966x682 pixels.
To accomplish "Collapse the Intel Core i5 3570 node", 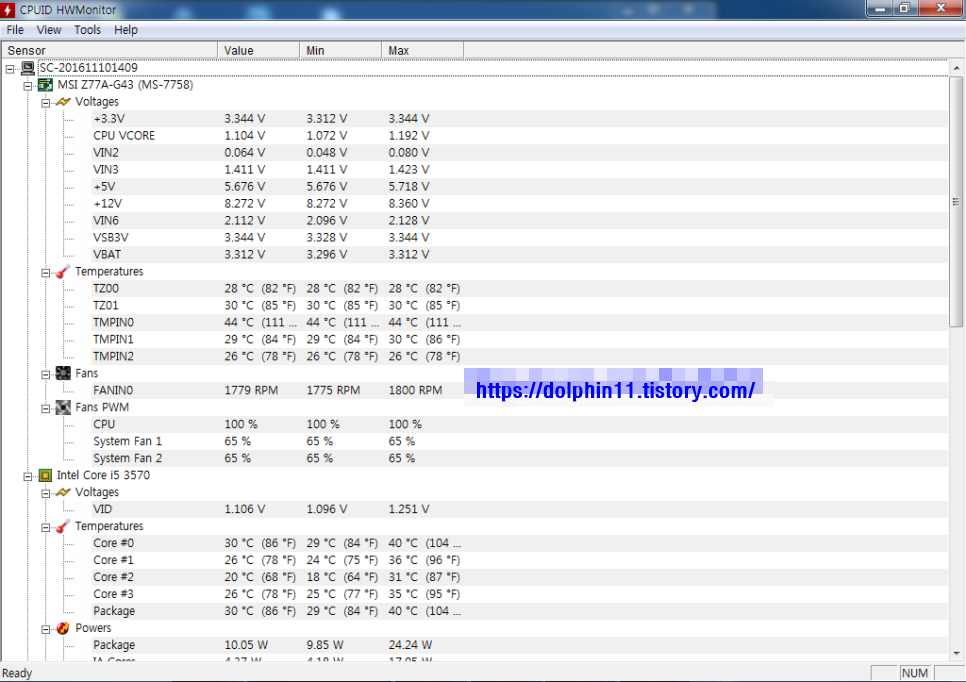I will point(28,476).
